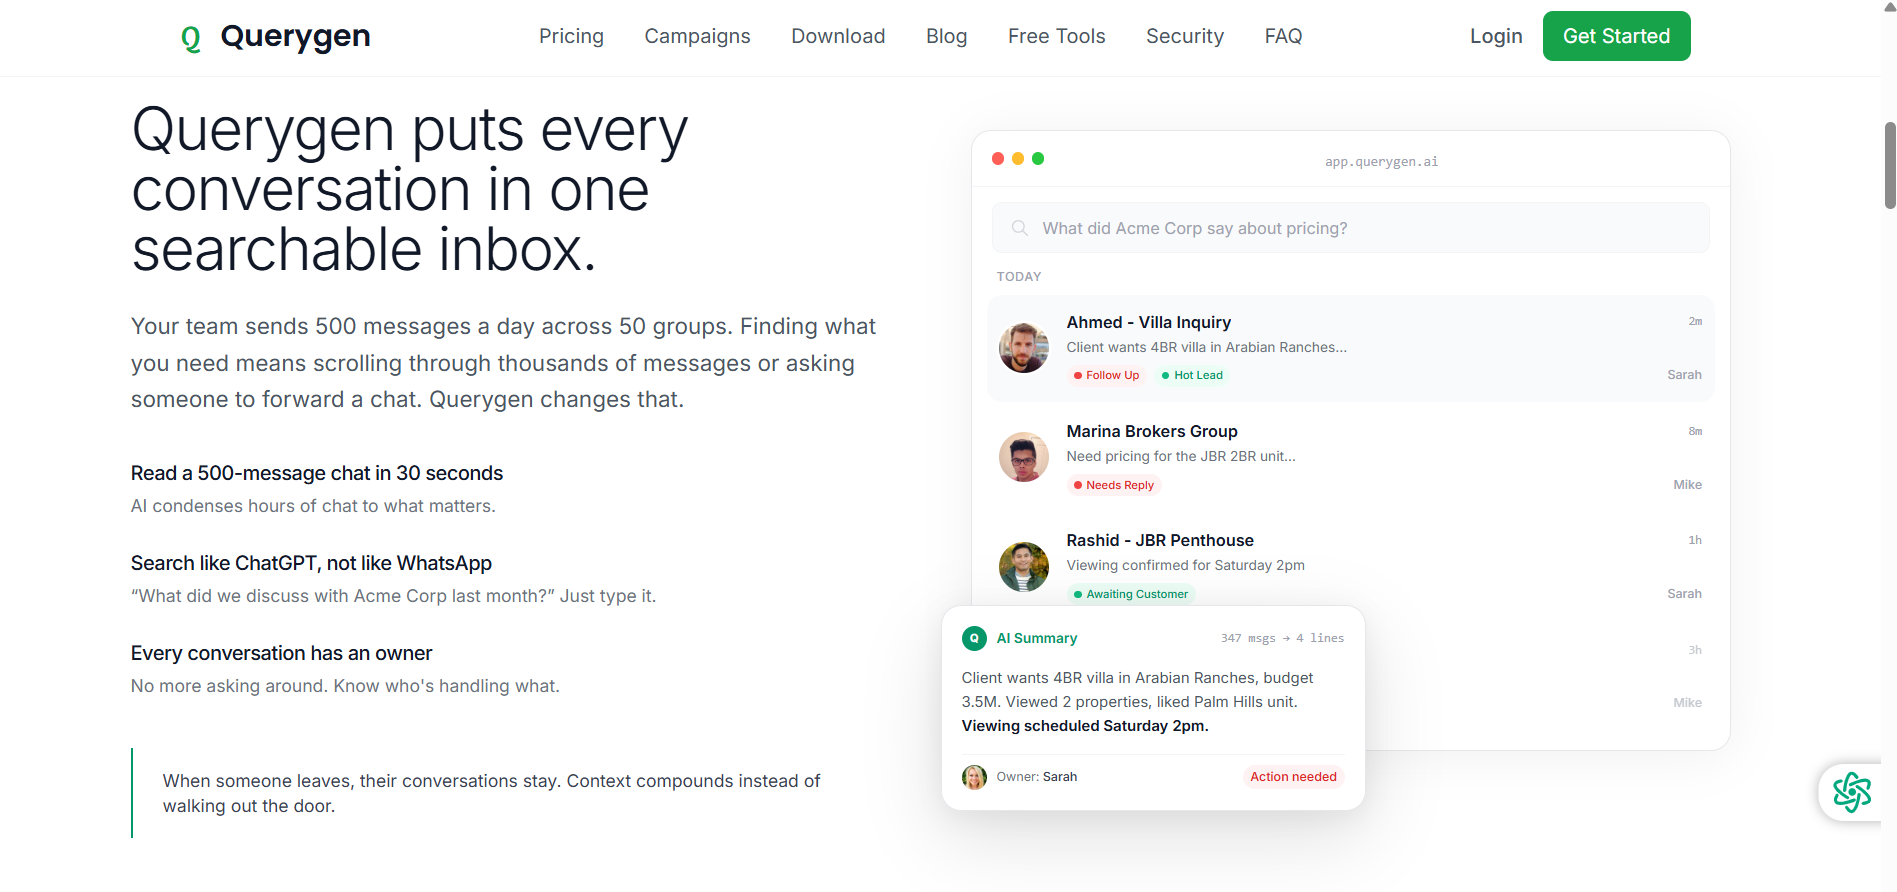Viewport: 1897px width, 892px height.
Task: Open the chat assistant widget icon
Action: (1851, 792)
